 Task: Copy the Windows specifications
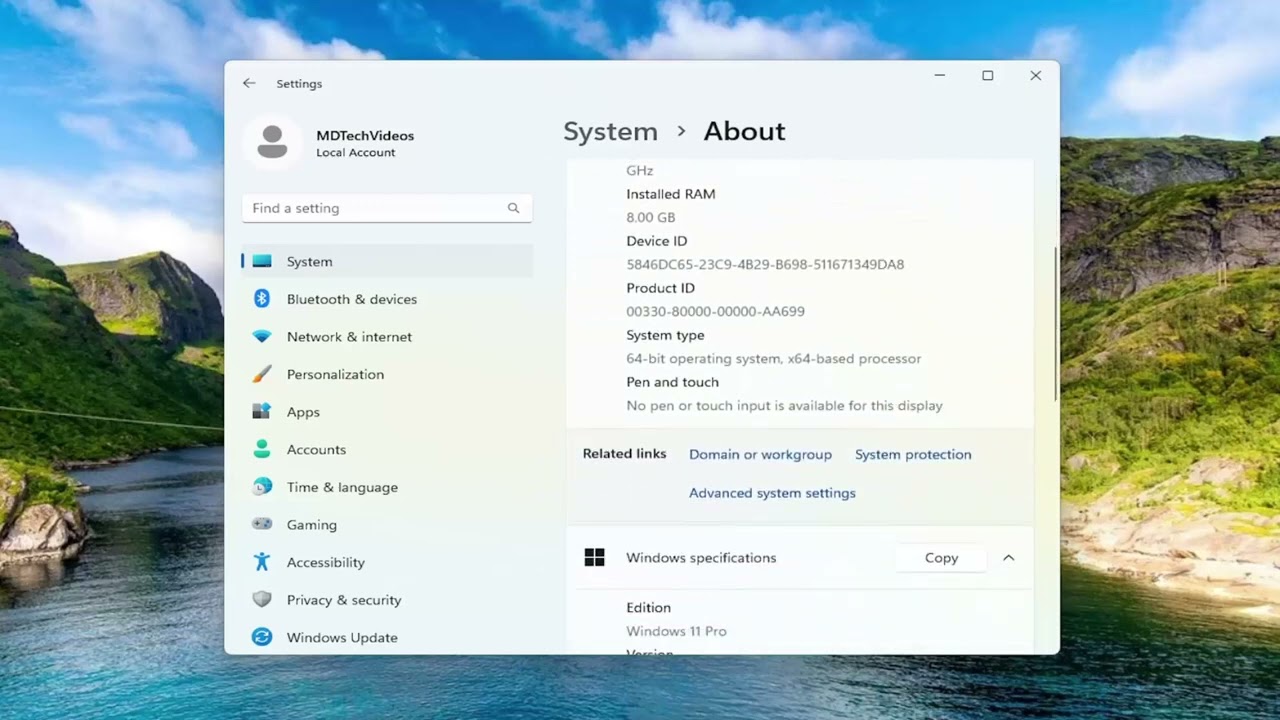pyautogui.click(x=941, y=558)
